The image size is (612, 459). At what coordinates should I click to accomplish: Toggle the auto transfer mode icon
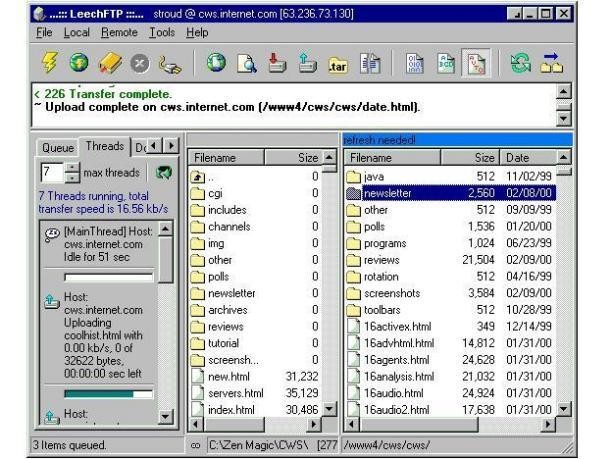click(x=476, y=63)
